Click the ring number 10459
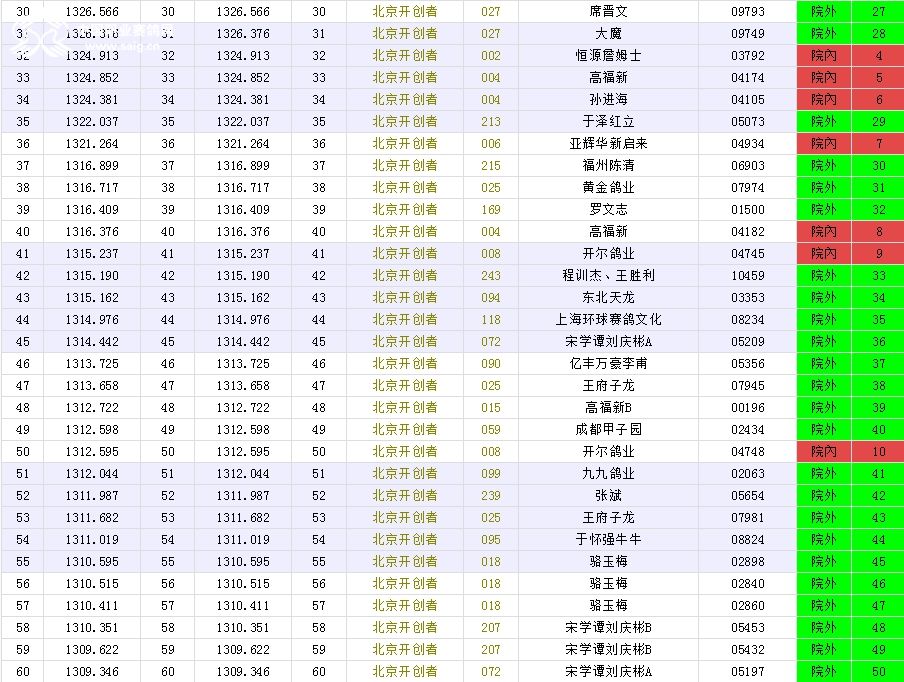This screenshot has width=904, height=682. (747, 276)
